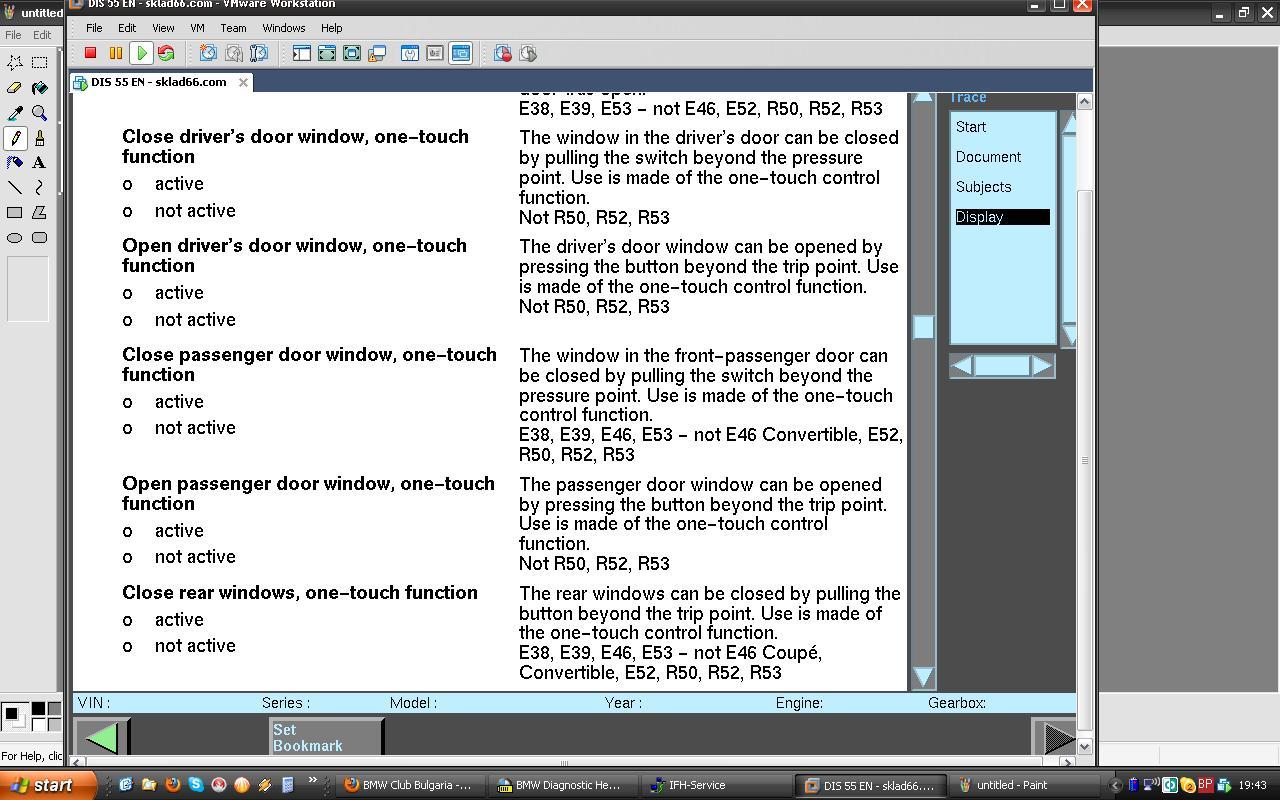Open the Snapshot Manager wrench-clock icon
The width and height of the screenshot is (1280, 800).
click(258, 53)
